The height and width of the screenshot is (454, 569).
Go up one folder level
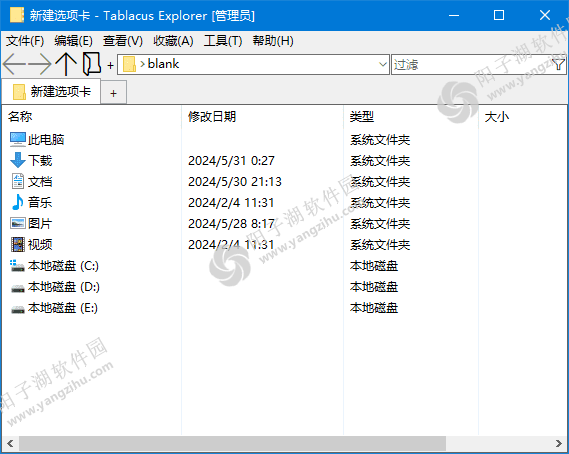[x=66, y=64]
